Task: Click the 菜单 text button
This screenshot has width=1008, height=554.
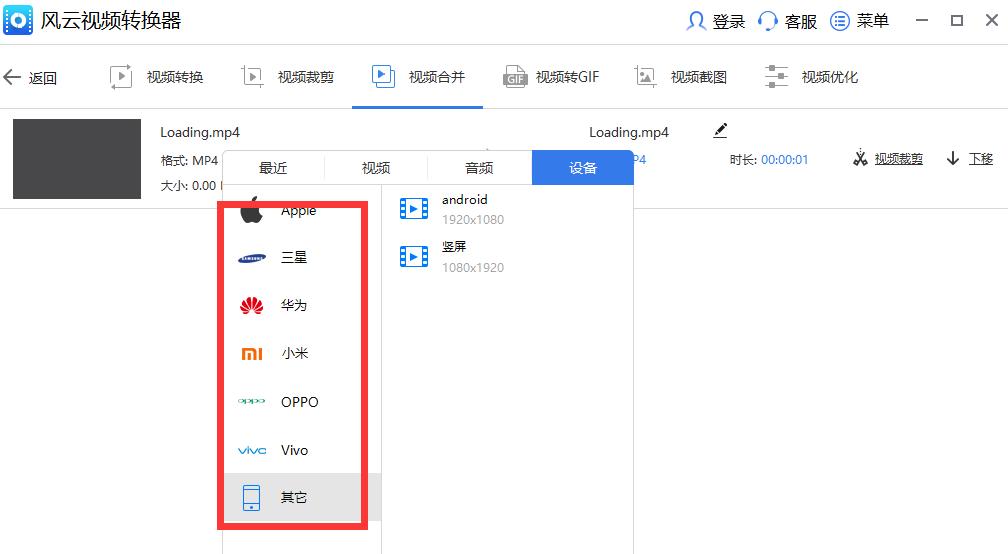Action: (873, 21)
